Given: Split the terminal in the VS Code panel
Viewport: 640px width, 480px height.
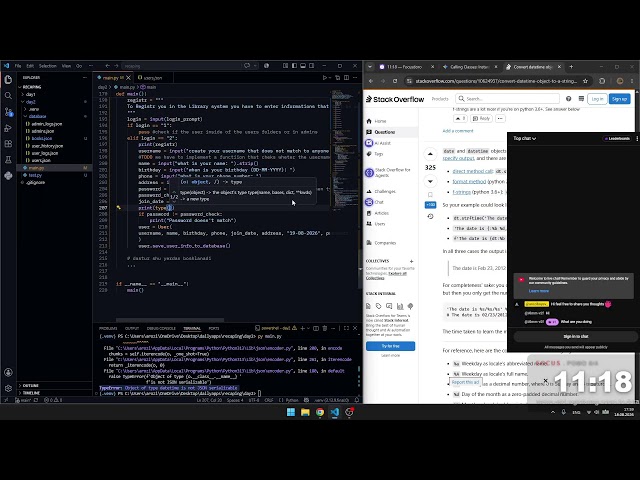Looking at the screenshot, I should tap(316, 328).
